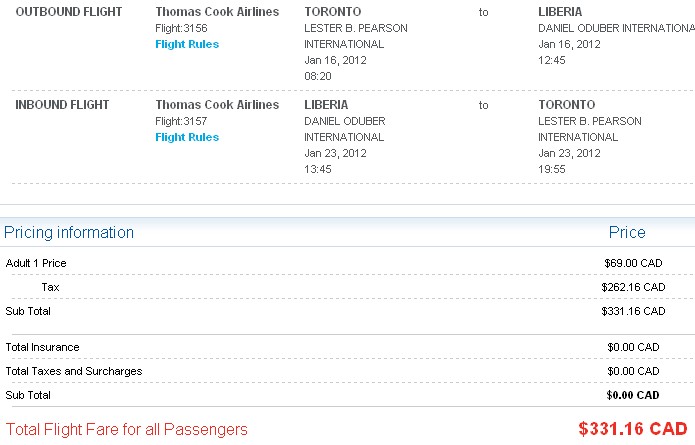Click the Adult 1 Price row label

click(36, 263)
